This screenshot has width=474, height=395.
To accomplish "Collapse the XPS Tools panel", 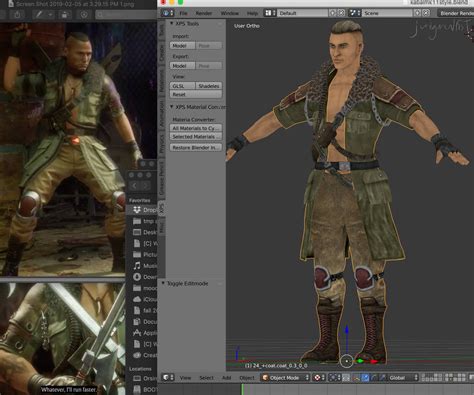I will [171, 24].
